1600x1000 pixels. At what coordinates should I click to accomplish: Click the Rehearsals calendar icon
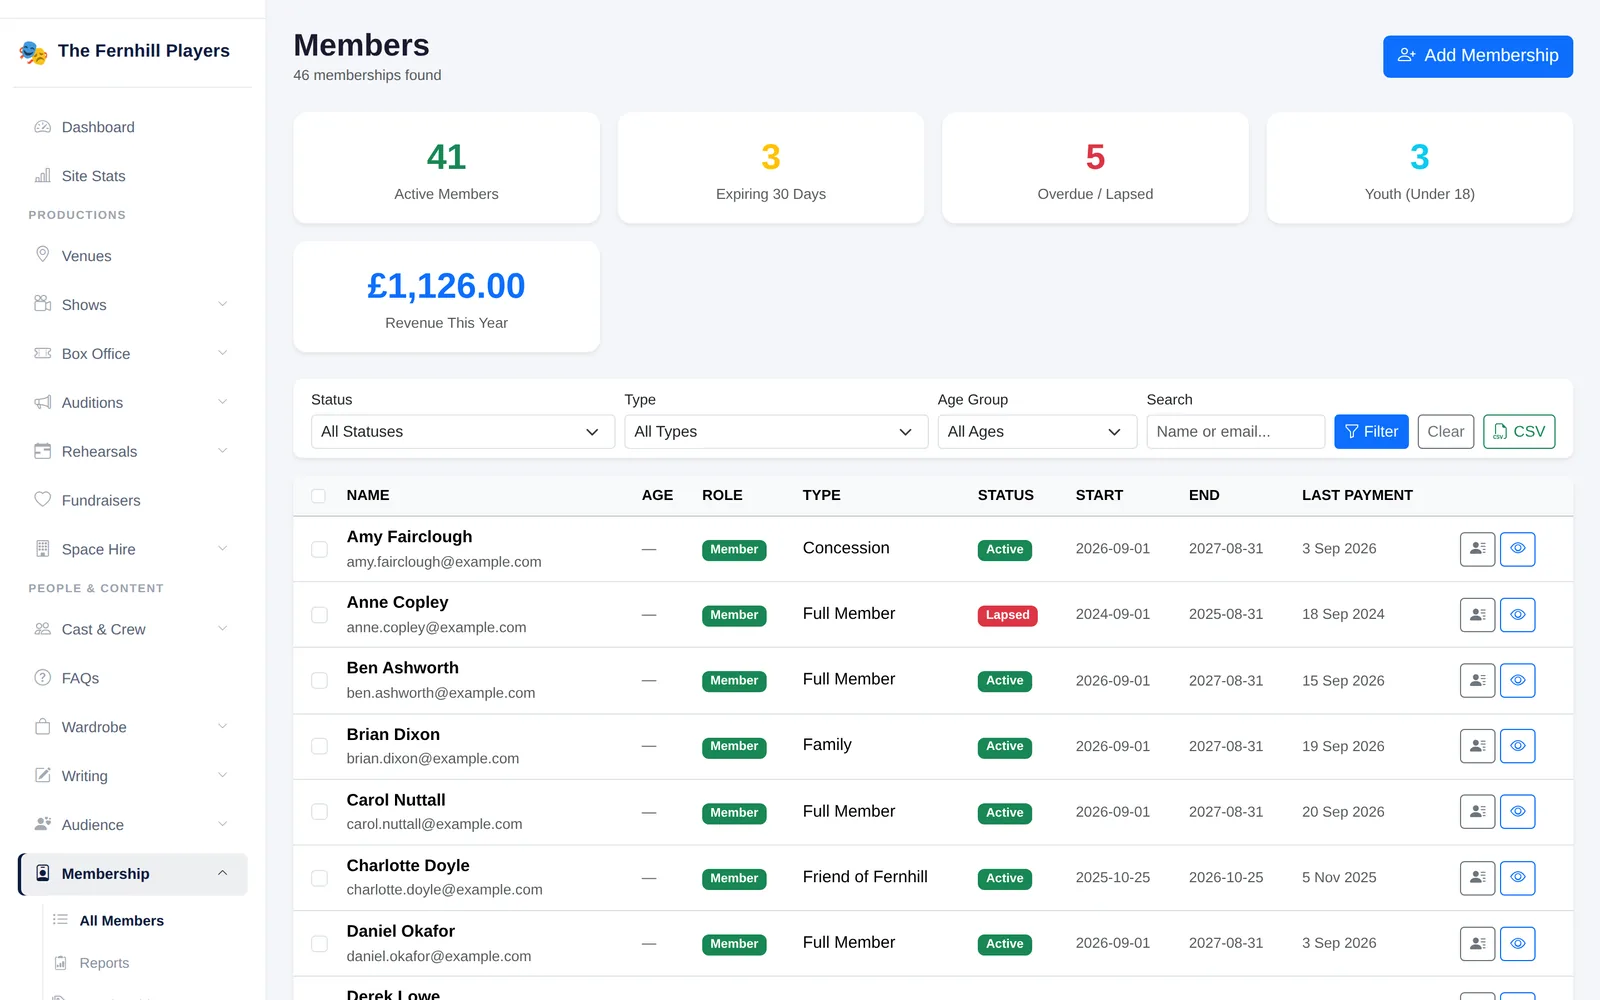pyautogui.click(x=43, y=451)
